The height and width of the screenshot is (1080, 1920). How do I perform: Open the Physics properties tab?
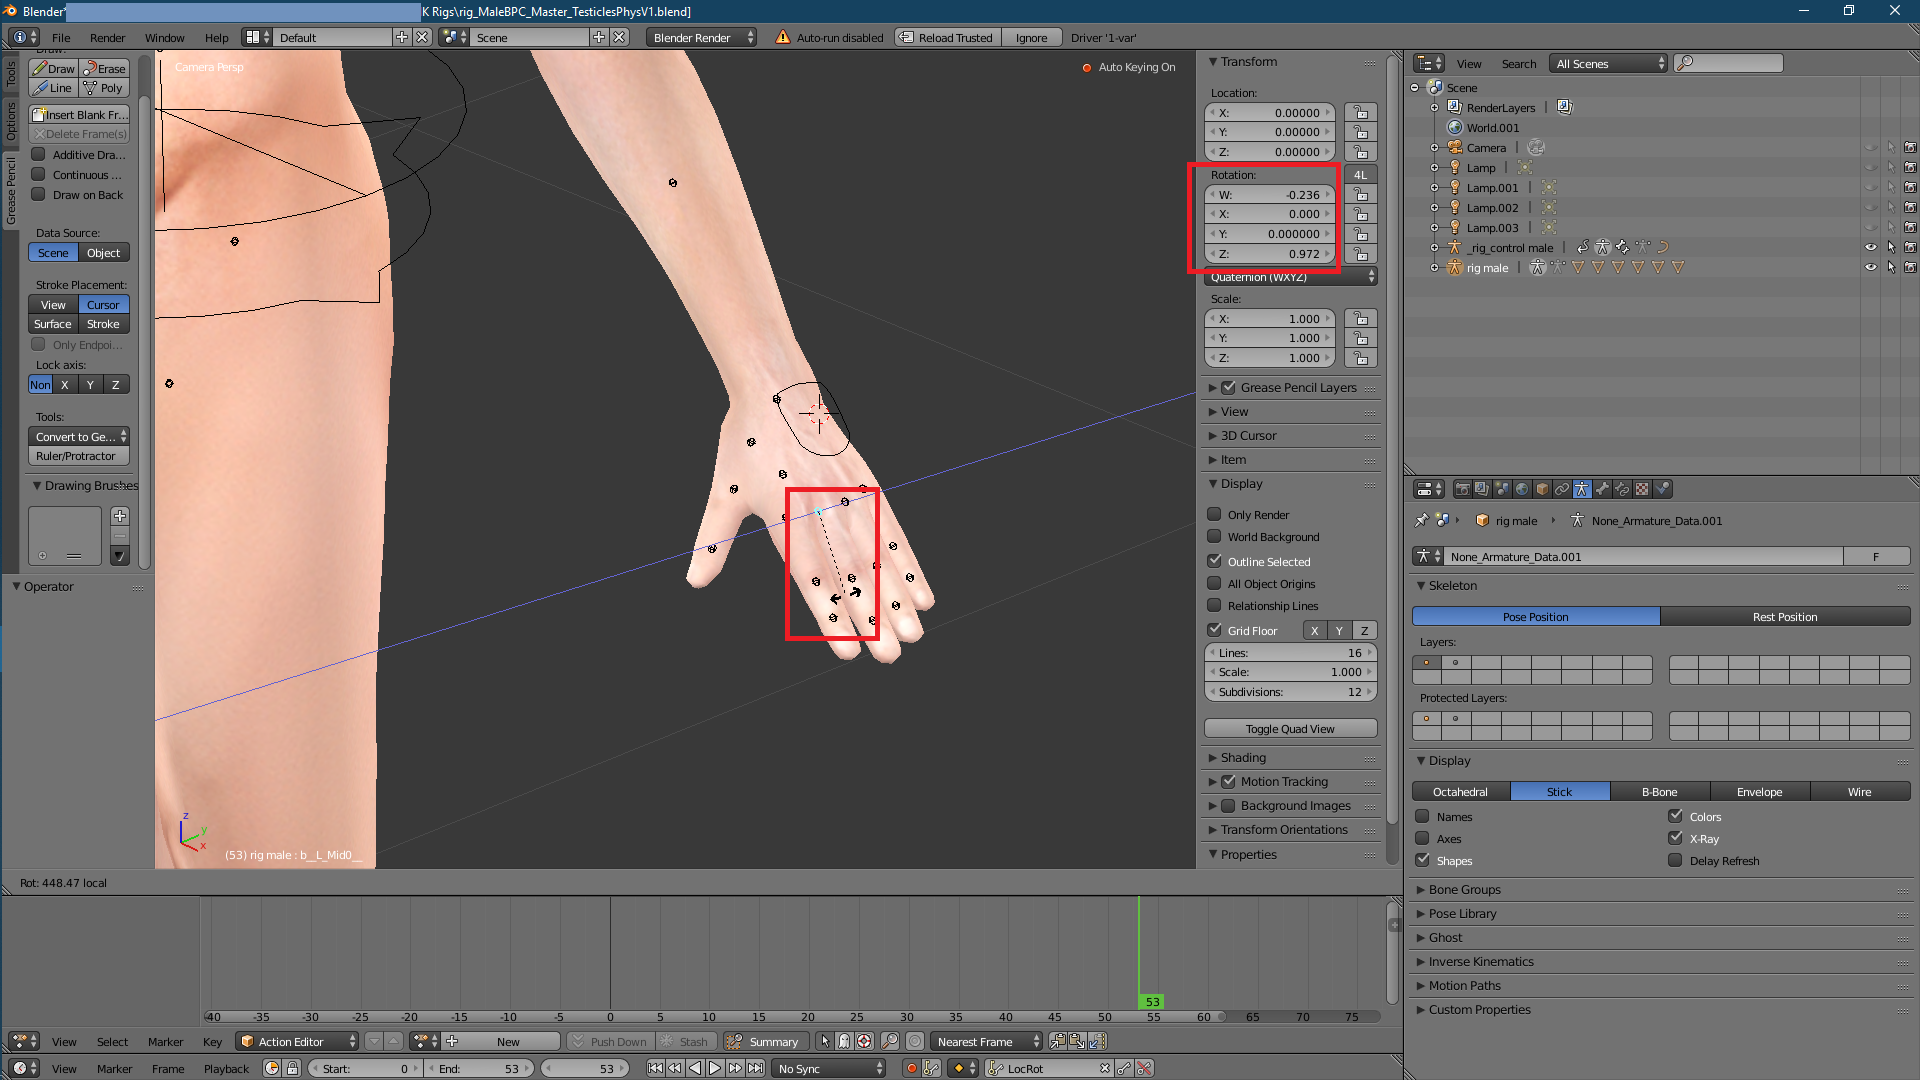1662,489
